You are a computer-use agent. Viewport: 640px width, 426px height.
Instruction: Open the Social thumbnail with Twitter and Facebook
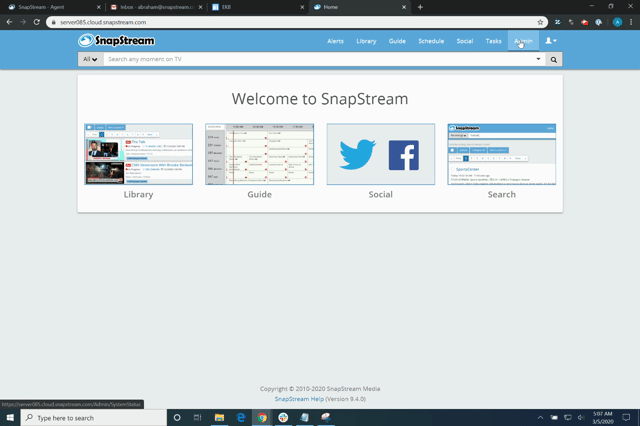[380, 154]
